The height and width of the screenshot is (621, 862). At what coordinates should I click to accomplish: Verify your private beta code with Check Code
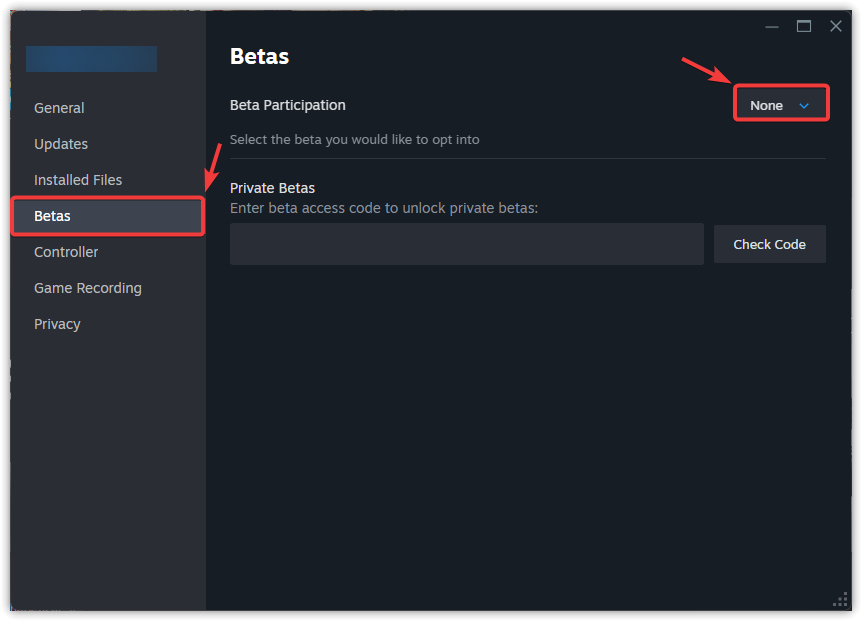coord(769,244)
